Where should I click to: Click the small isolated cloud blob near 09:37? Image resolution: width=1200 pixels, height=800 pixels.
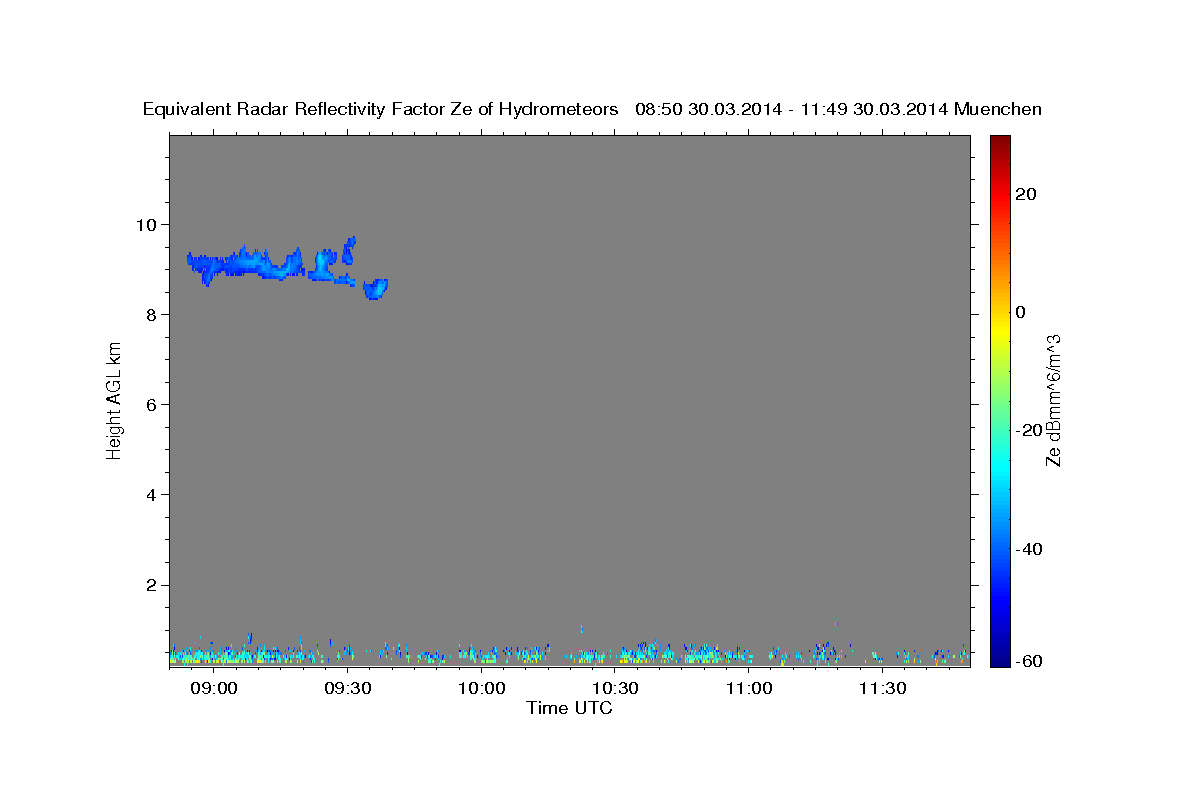pos(376,289)
